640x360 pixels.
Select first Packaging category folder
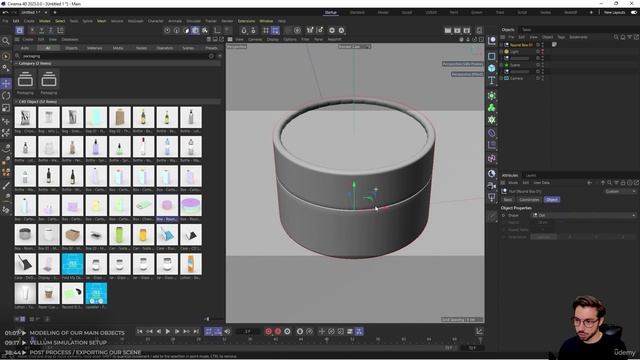25,80
